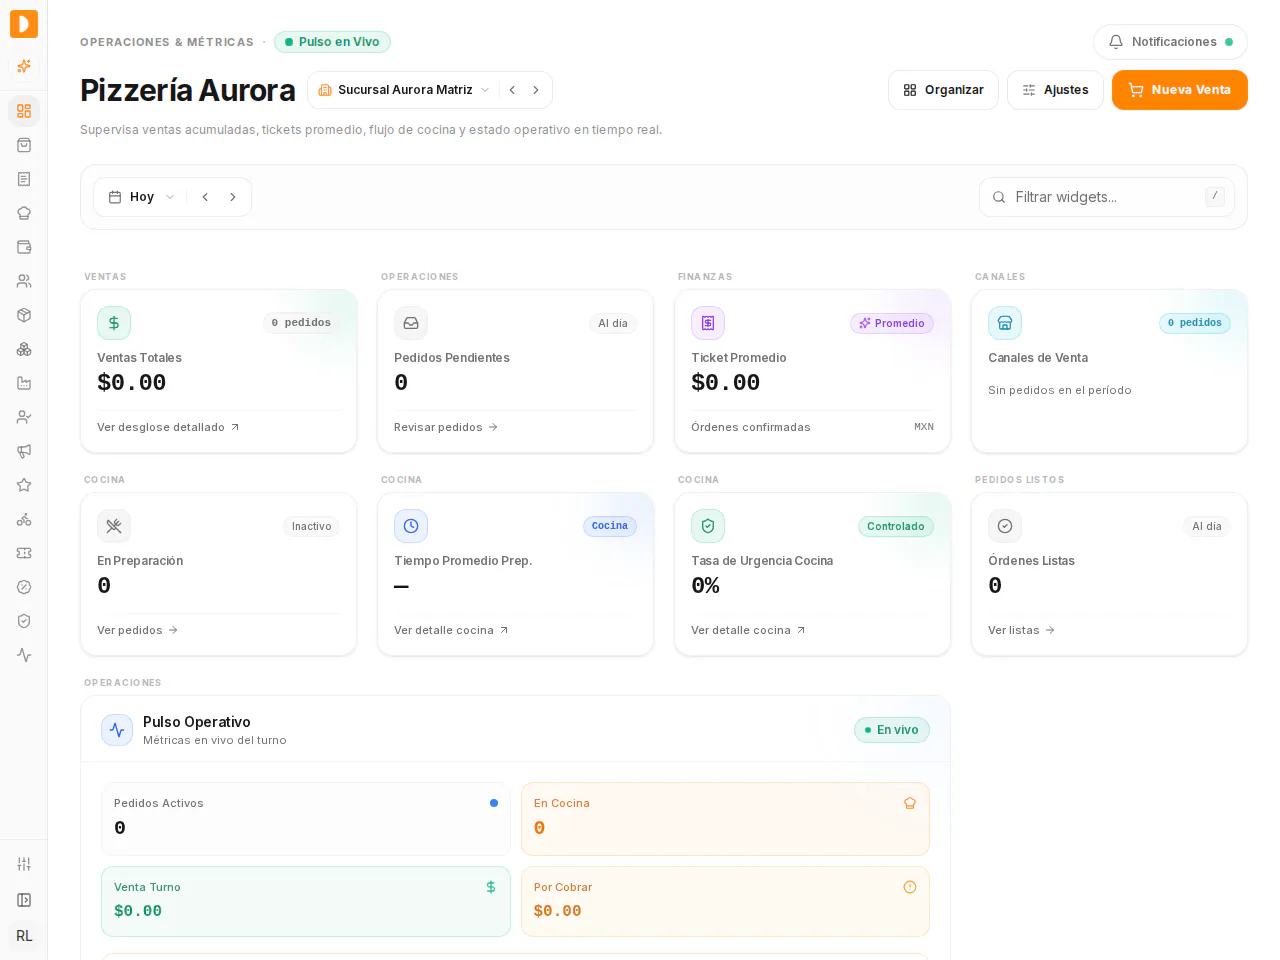Click the Pulso en Vivo status badge
Image resolution: width=1280 pixels, height=960 pixels.
click(332, 42)
